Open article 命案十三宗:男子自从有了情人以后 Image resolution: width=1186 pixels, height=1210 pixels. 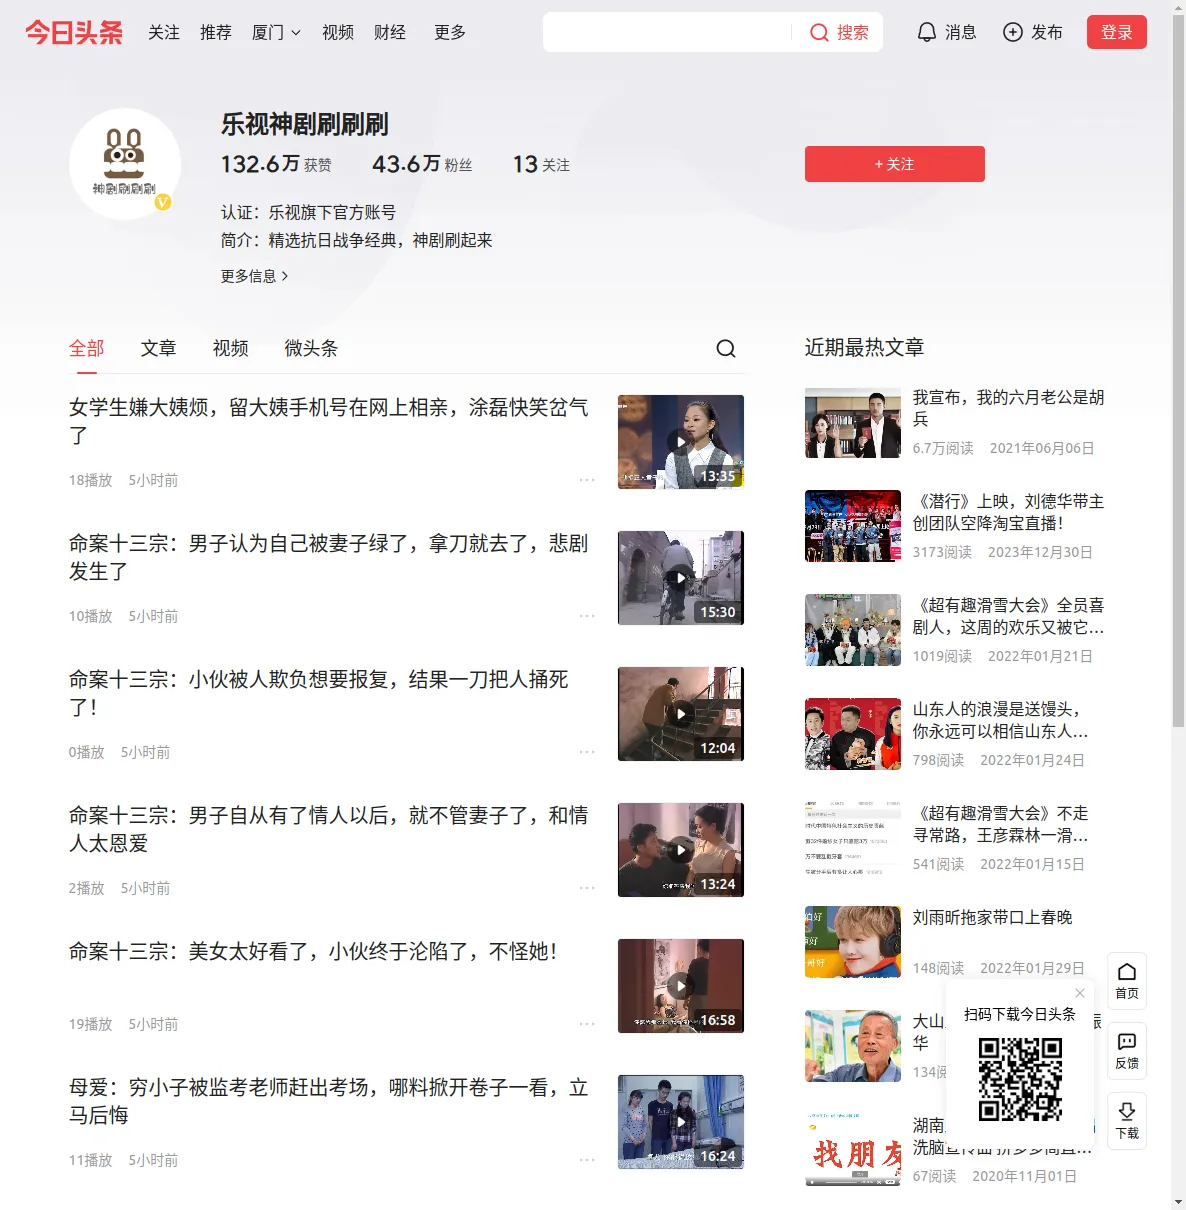pyautogui.click(x=329, y=829)
